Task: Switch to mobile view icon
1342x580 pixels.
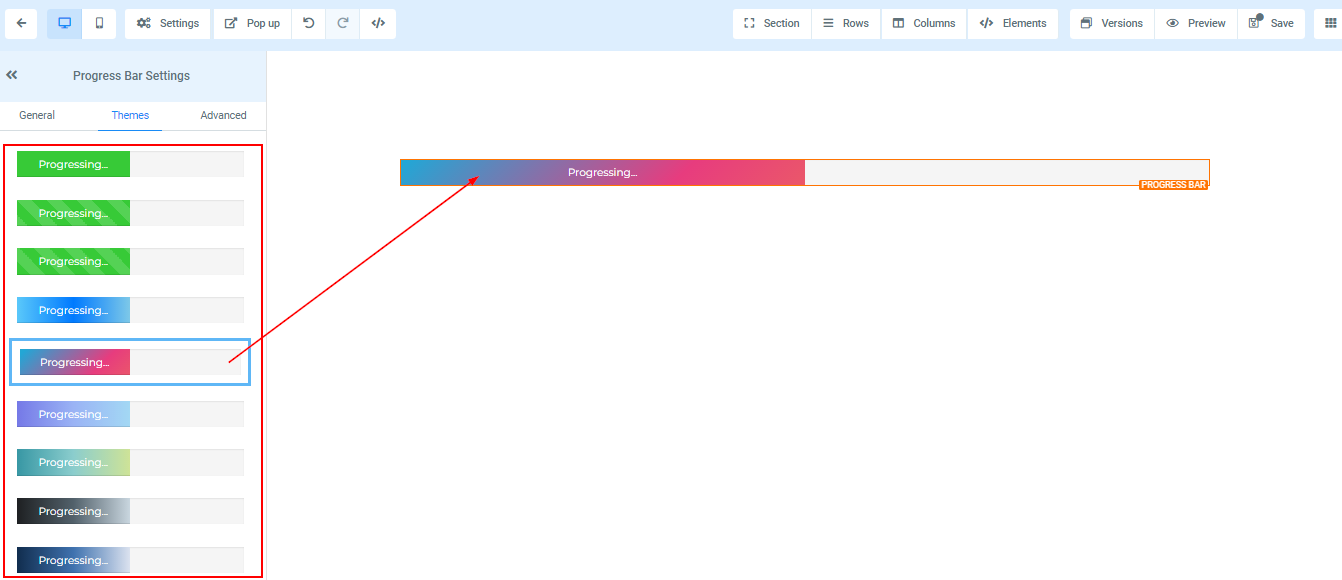Action: (x=99, y=23)
